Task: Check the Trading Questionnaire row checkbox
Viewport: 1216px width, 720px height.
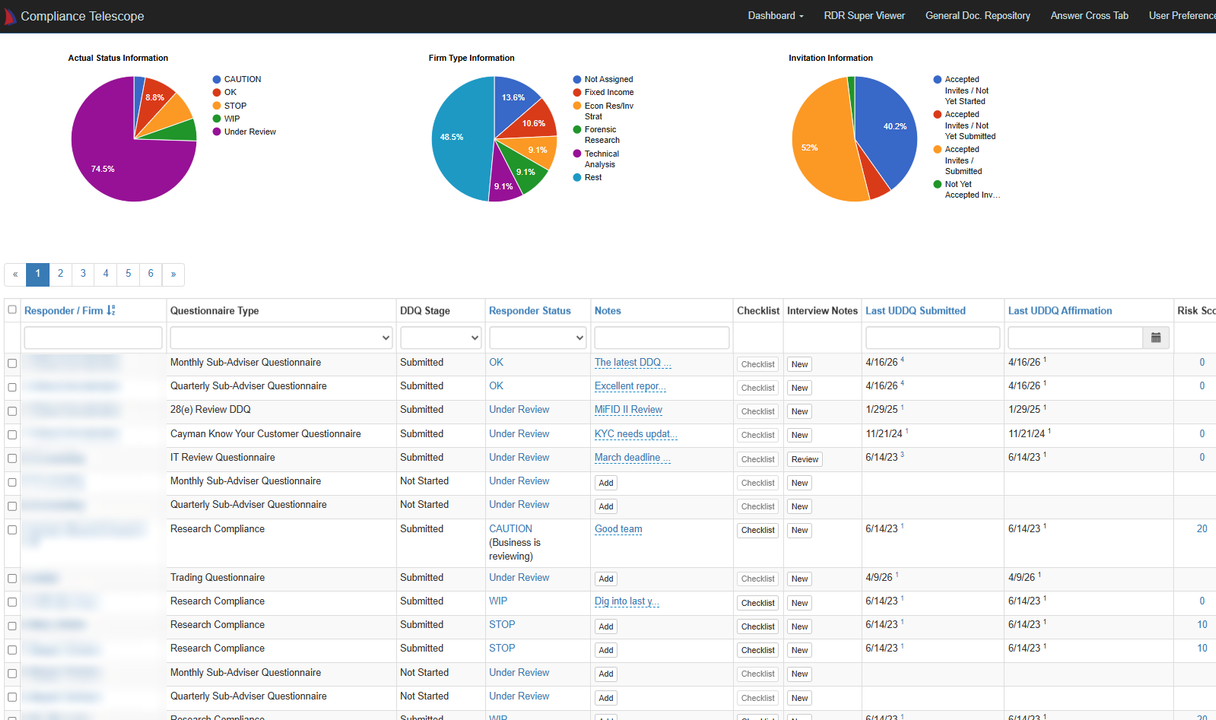Action: [x=12, y=579]
